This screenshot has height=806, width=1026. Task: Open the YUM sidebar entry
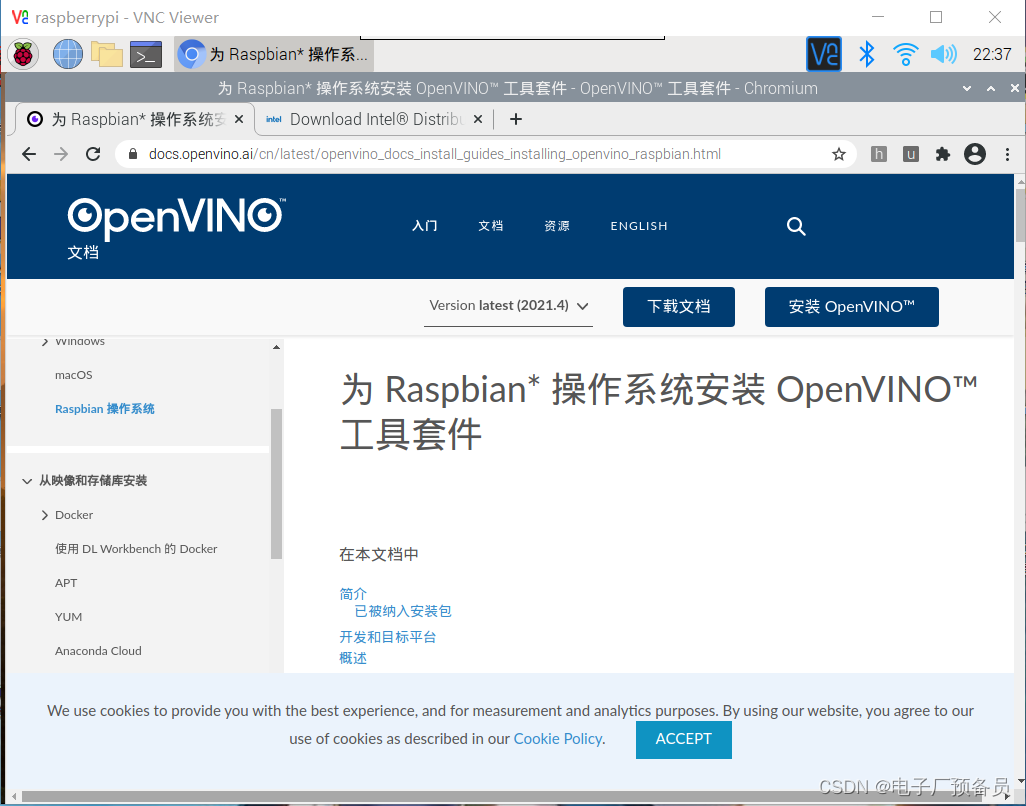(x=69, y=617)
